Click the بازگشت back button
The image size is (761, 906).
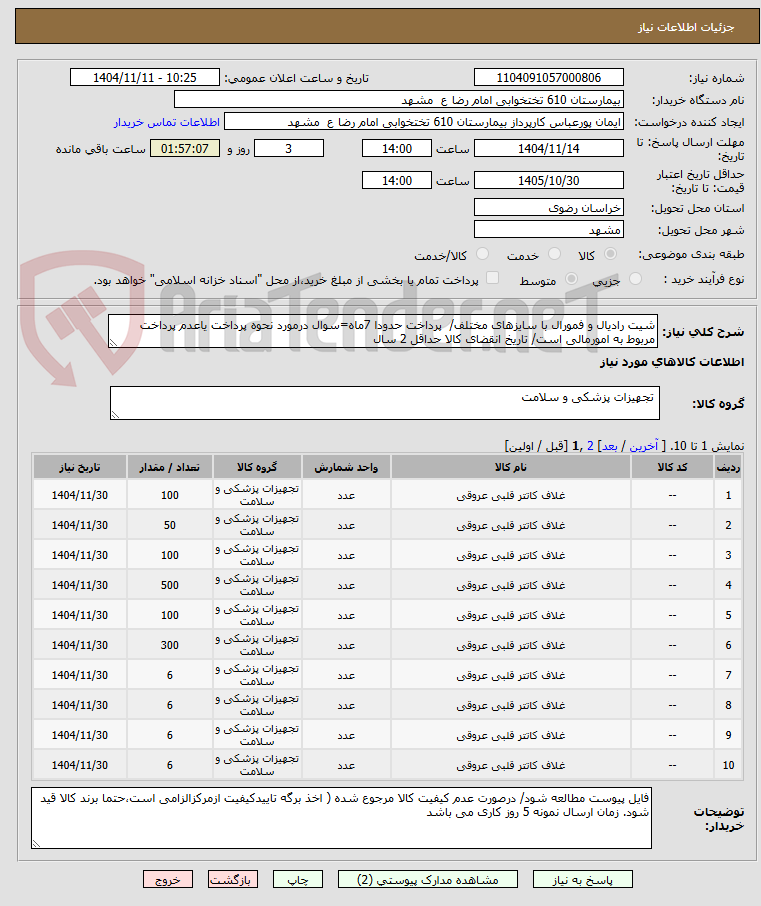233,879
